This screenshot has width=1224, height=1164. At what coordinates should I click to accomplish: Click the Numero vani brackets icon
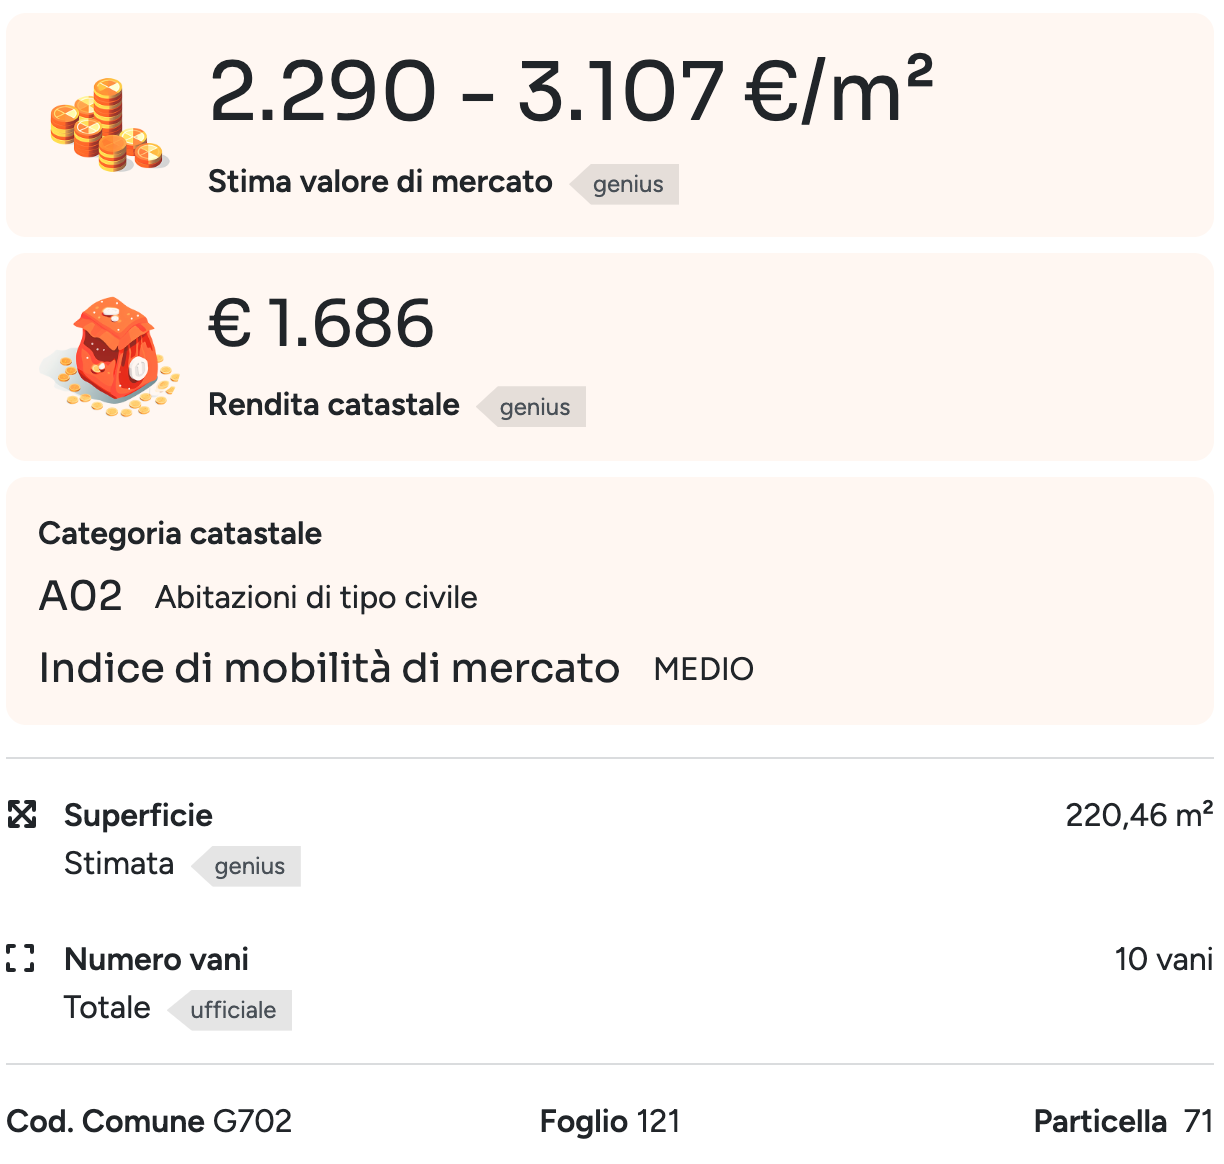[x=21, y=959]
